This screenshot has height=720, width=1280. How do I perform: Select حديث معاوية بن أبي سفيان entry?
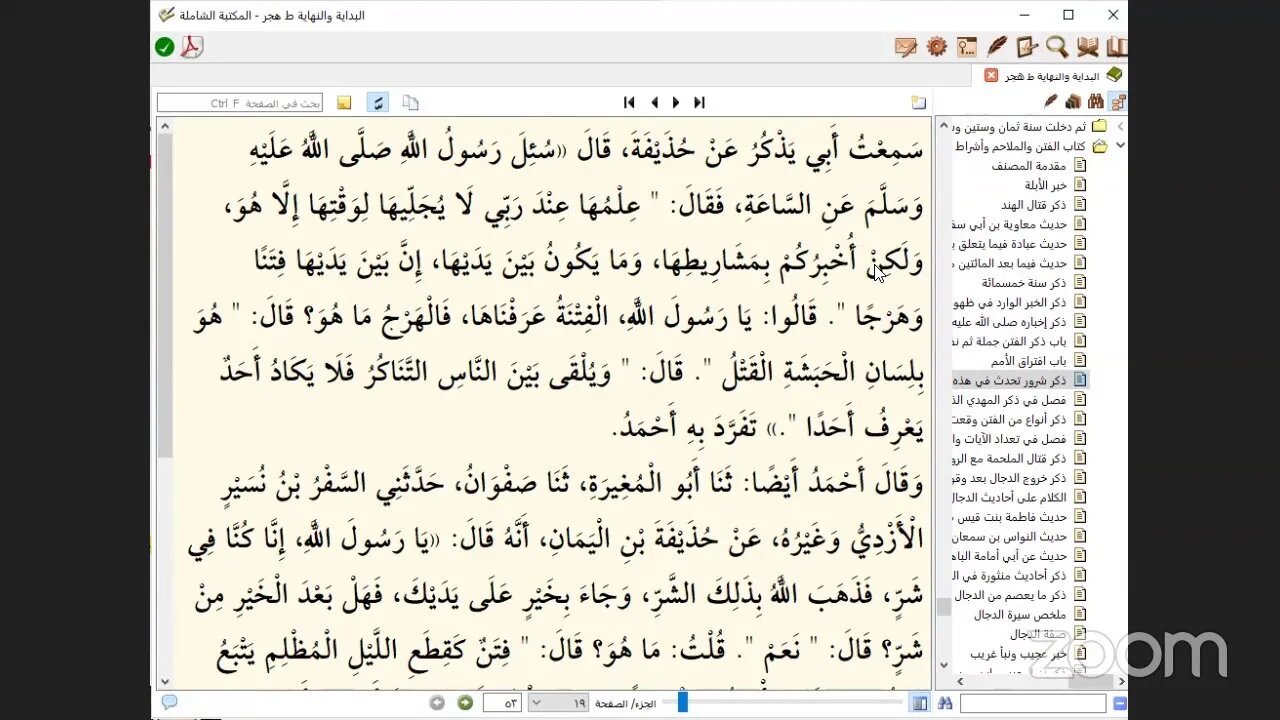pos(1010,224)
